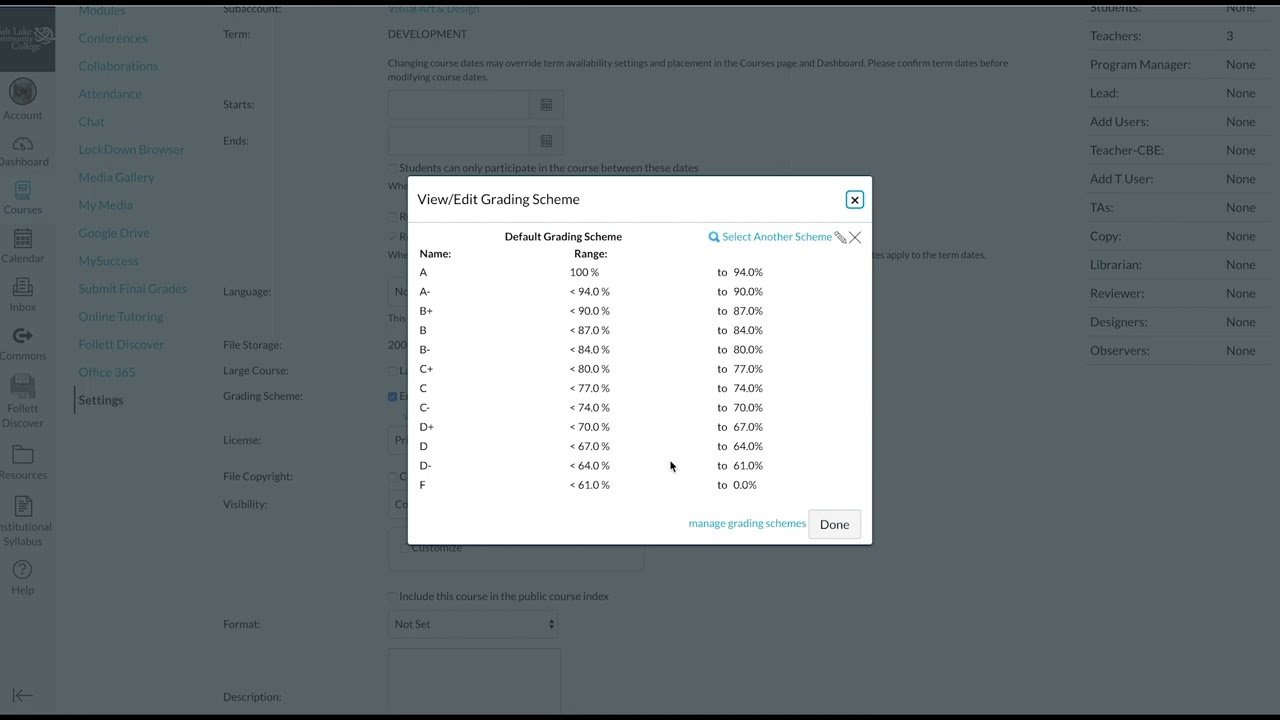Open LockDown Browser in course navigation

tap(131, 150)
